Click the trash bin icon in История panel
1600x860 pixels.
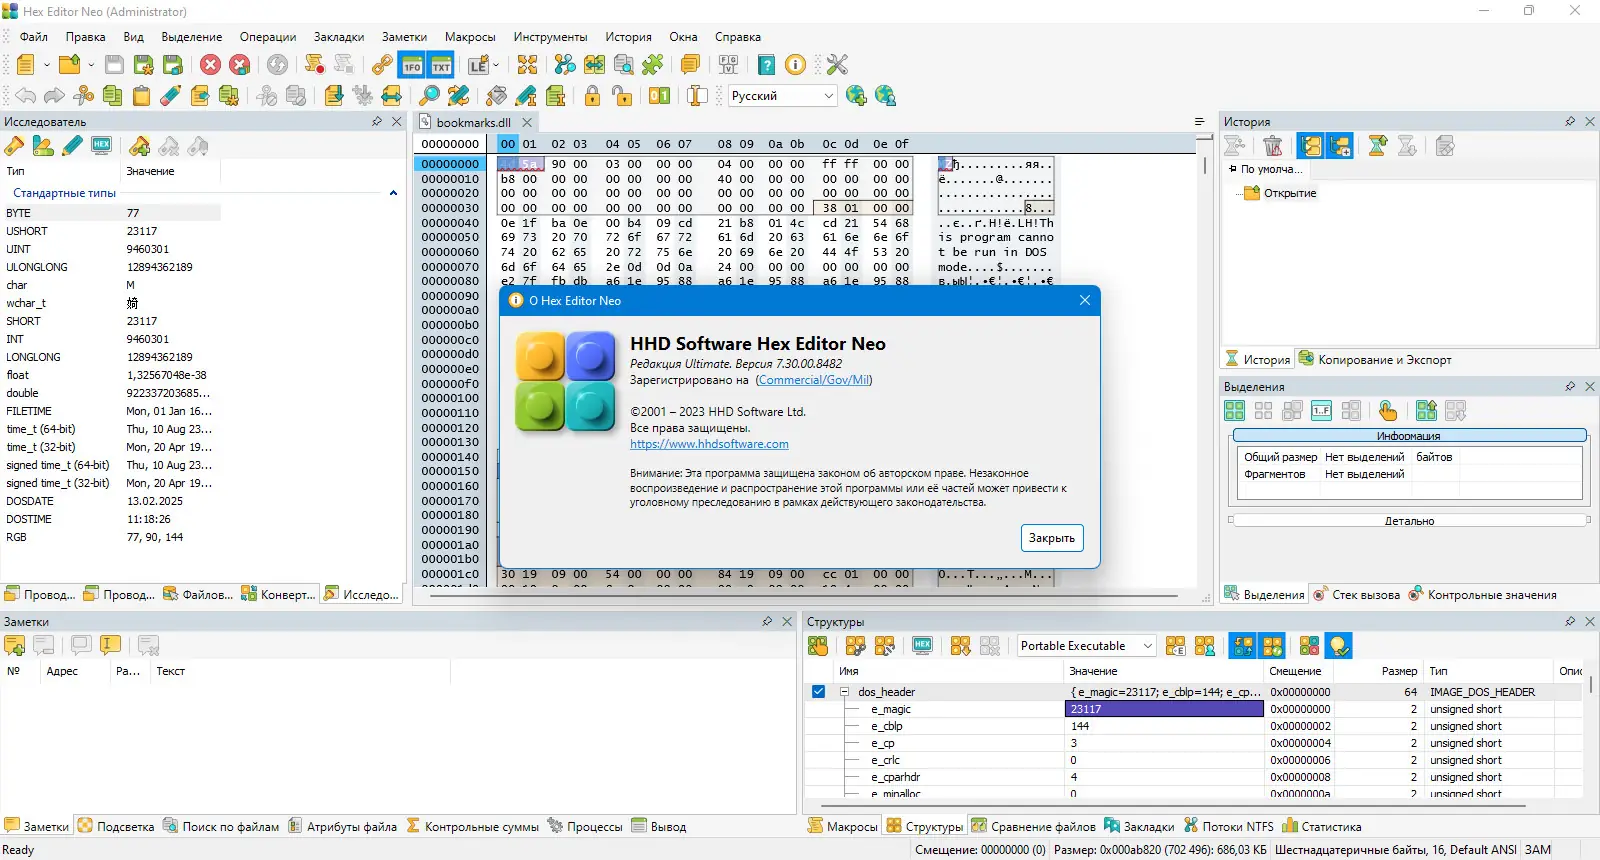[1273, 146]
